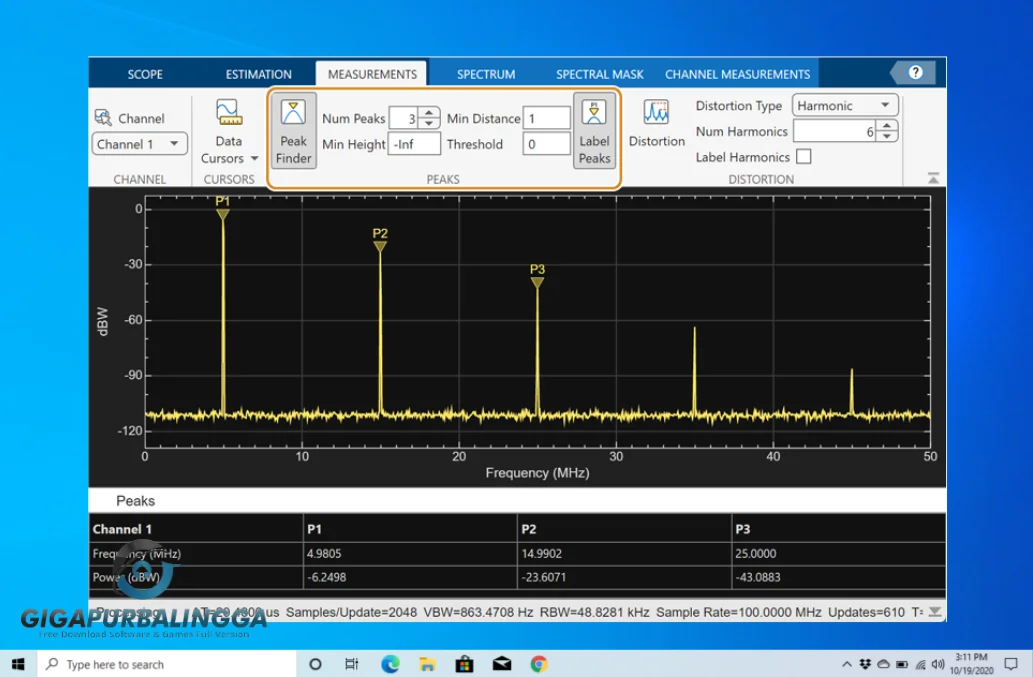The image size is (1033, 677).
Task: Click the Min Height input field
Action: point(415,144)
